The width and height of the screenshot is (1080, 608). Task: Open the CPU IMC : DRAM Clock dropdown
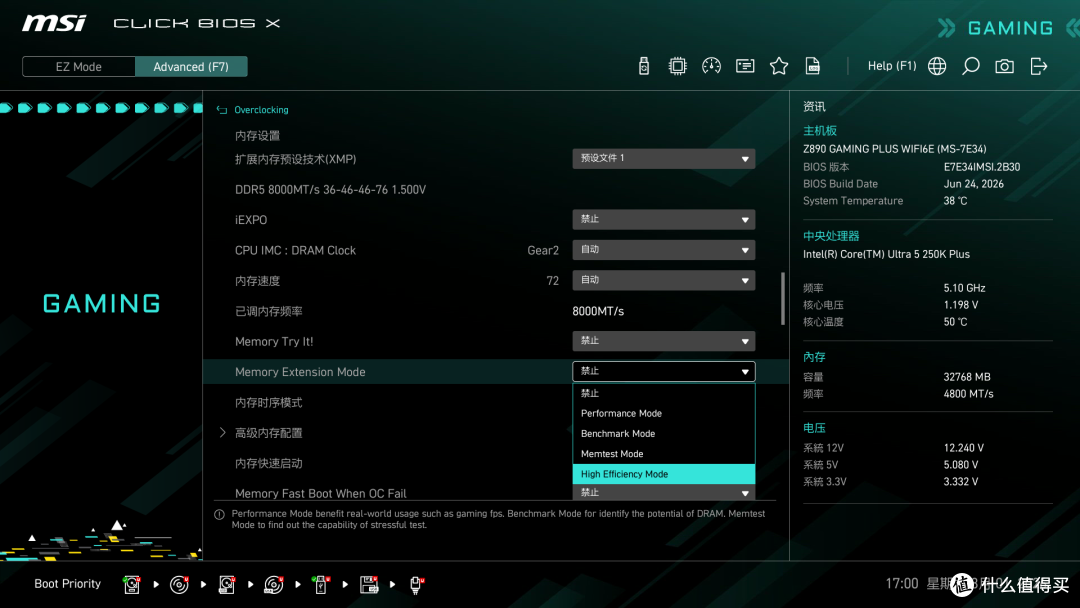click(x=663, y=249)
